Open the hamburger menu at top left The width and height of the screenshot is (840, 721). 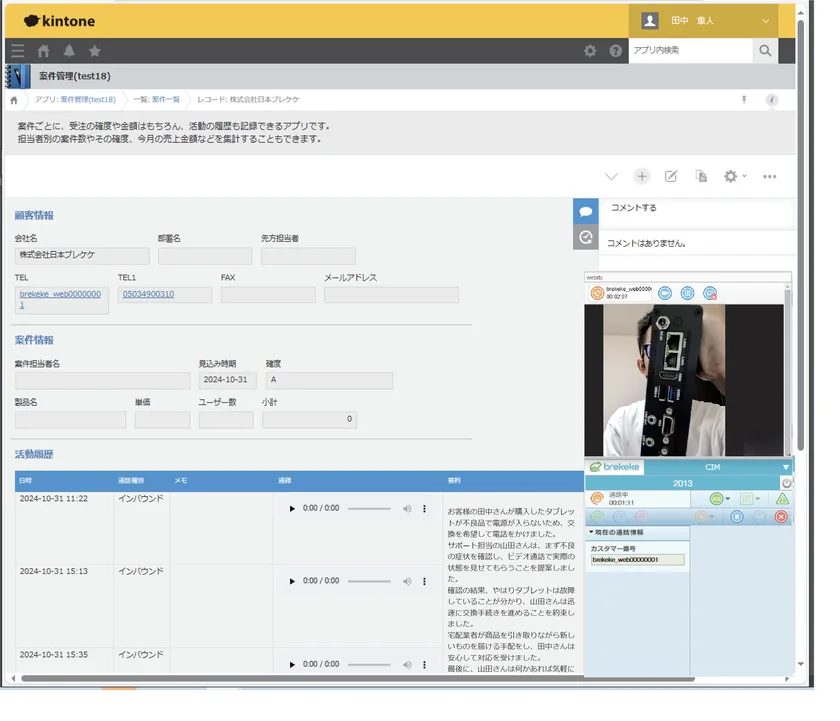click(x=17, y=50)
